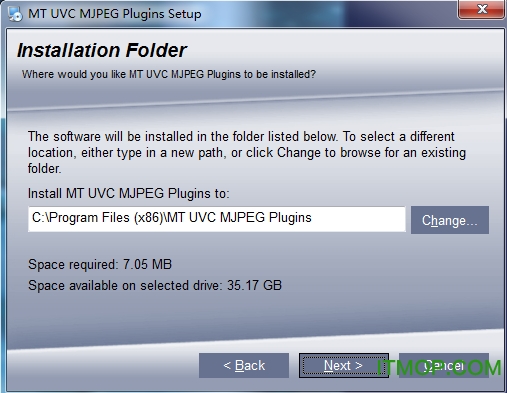Image resolution: width=507 pixels, height=393 pixels.
Task: Select the 'Where would you like' subtitle text
Action: point(169,74)
